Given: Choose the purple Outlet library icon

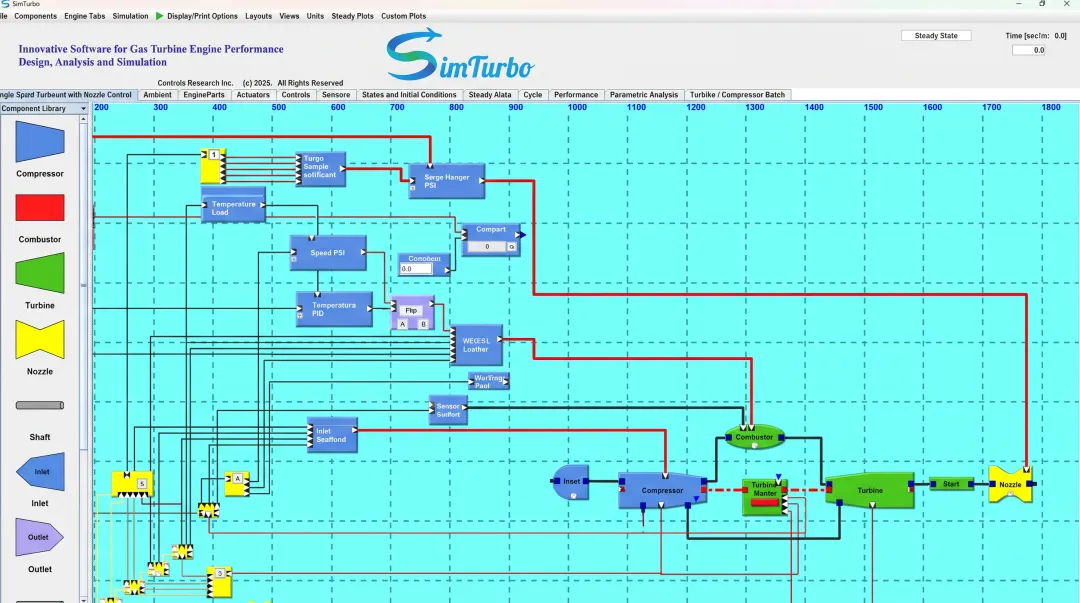Looking at the screenshot, I should 40,537.
